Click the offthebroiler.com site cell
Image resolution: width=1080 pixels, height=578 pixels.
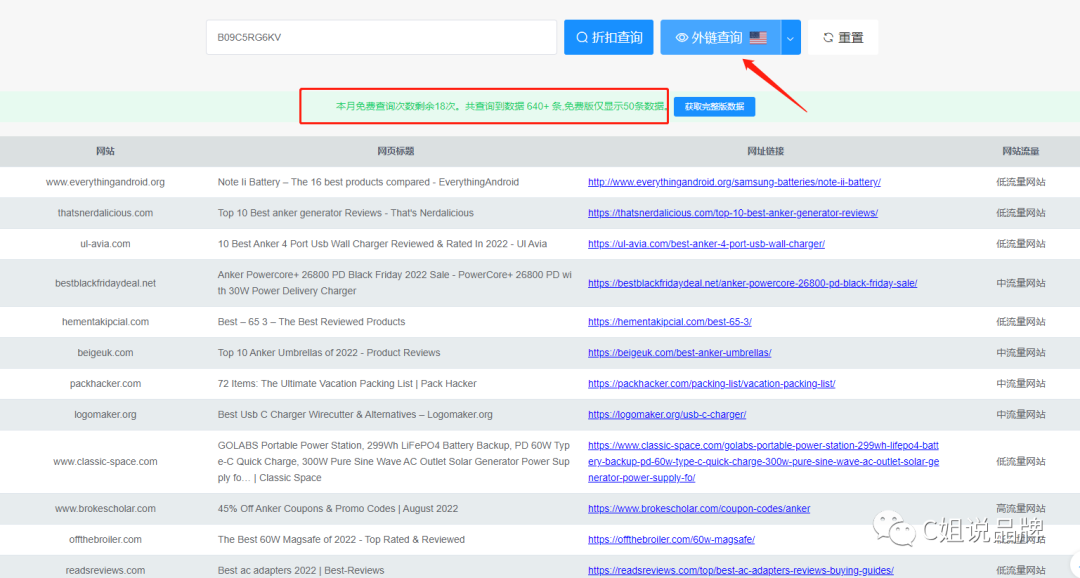(x=105, y=539)
